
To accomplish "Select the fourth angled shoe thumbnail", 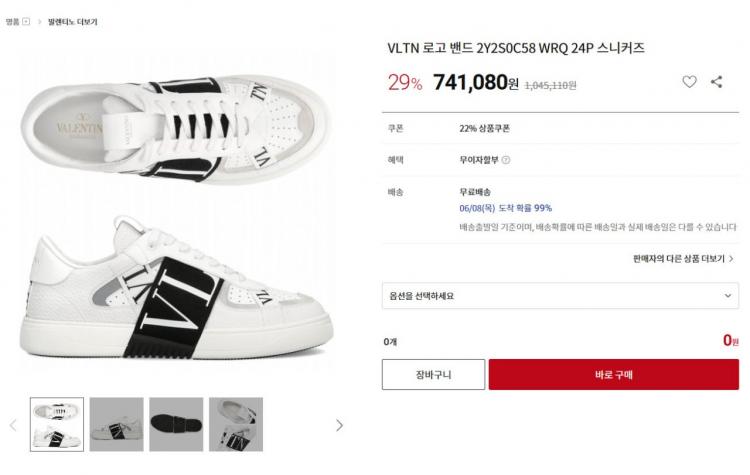I will coord(236,424).
